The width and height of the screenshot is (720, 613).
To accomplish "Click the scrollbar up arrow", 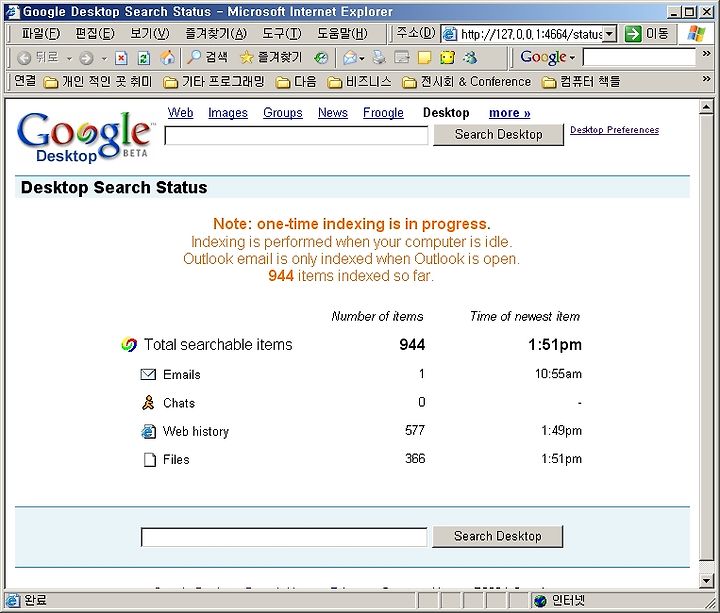I will click(x=706, y=107).
